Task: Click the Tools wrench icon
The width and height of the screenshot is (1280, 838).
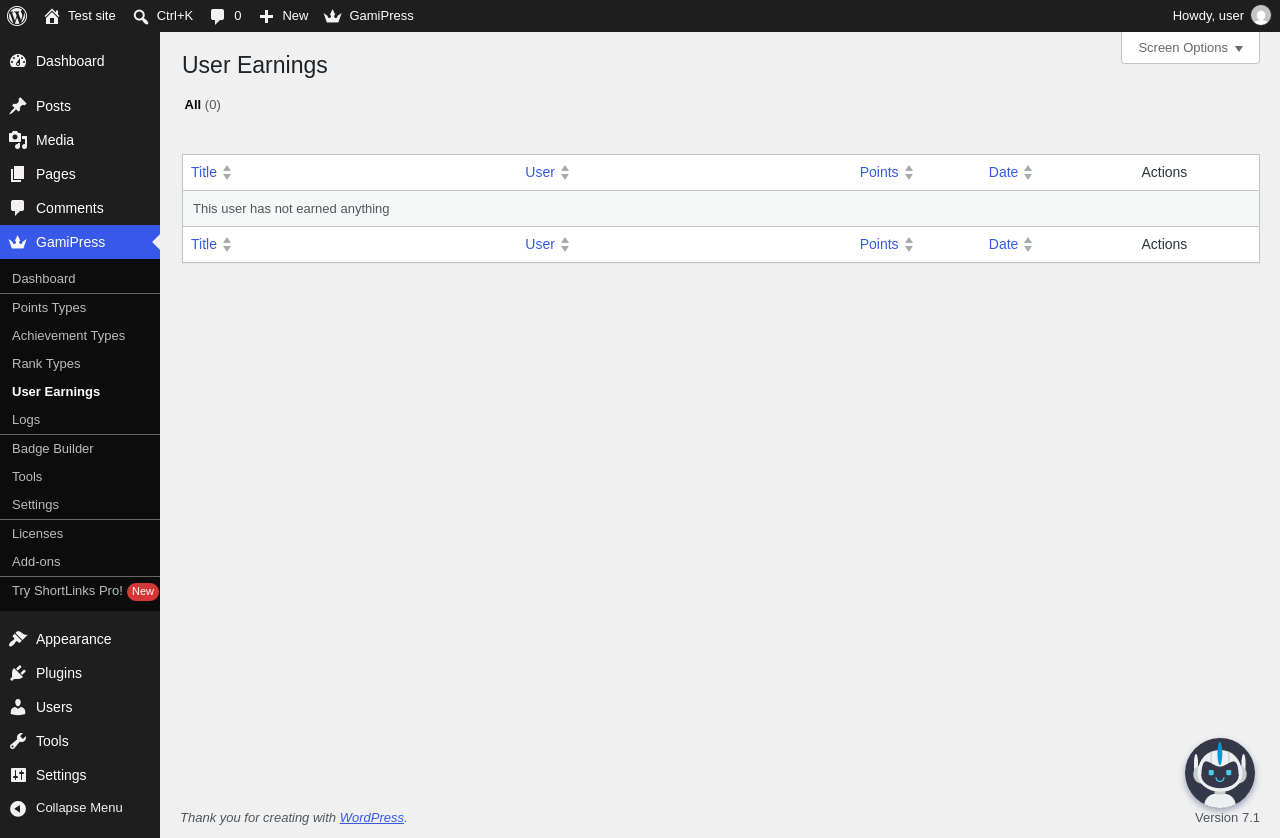Action: click(x=18, y=741)
